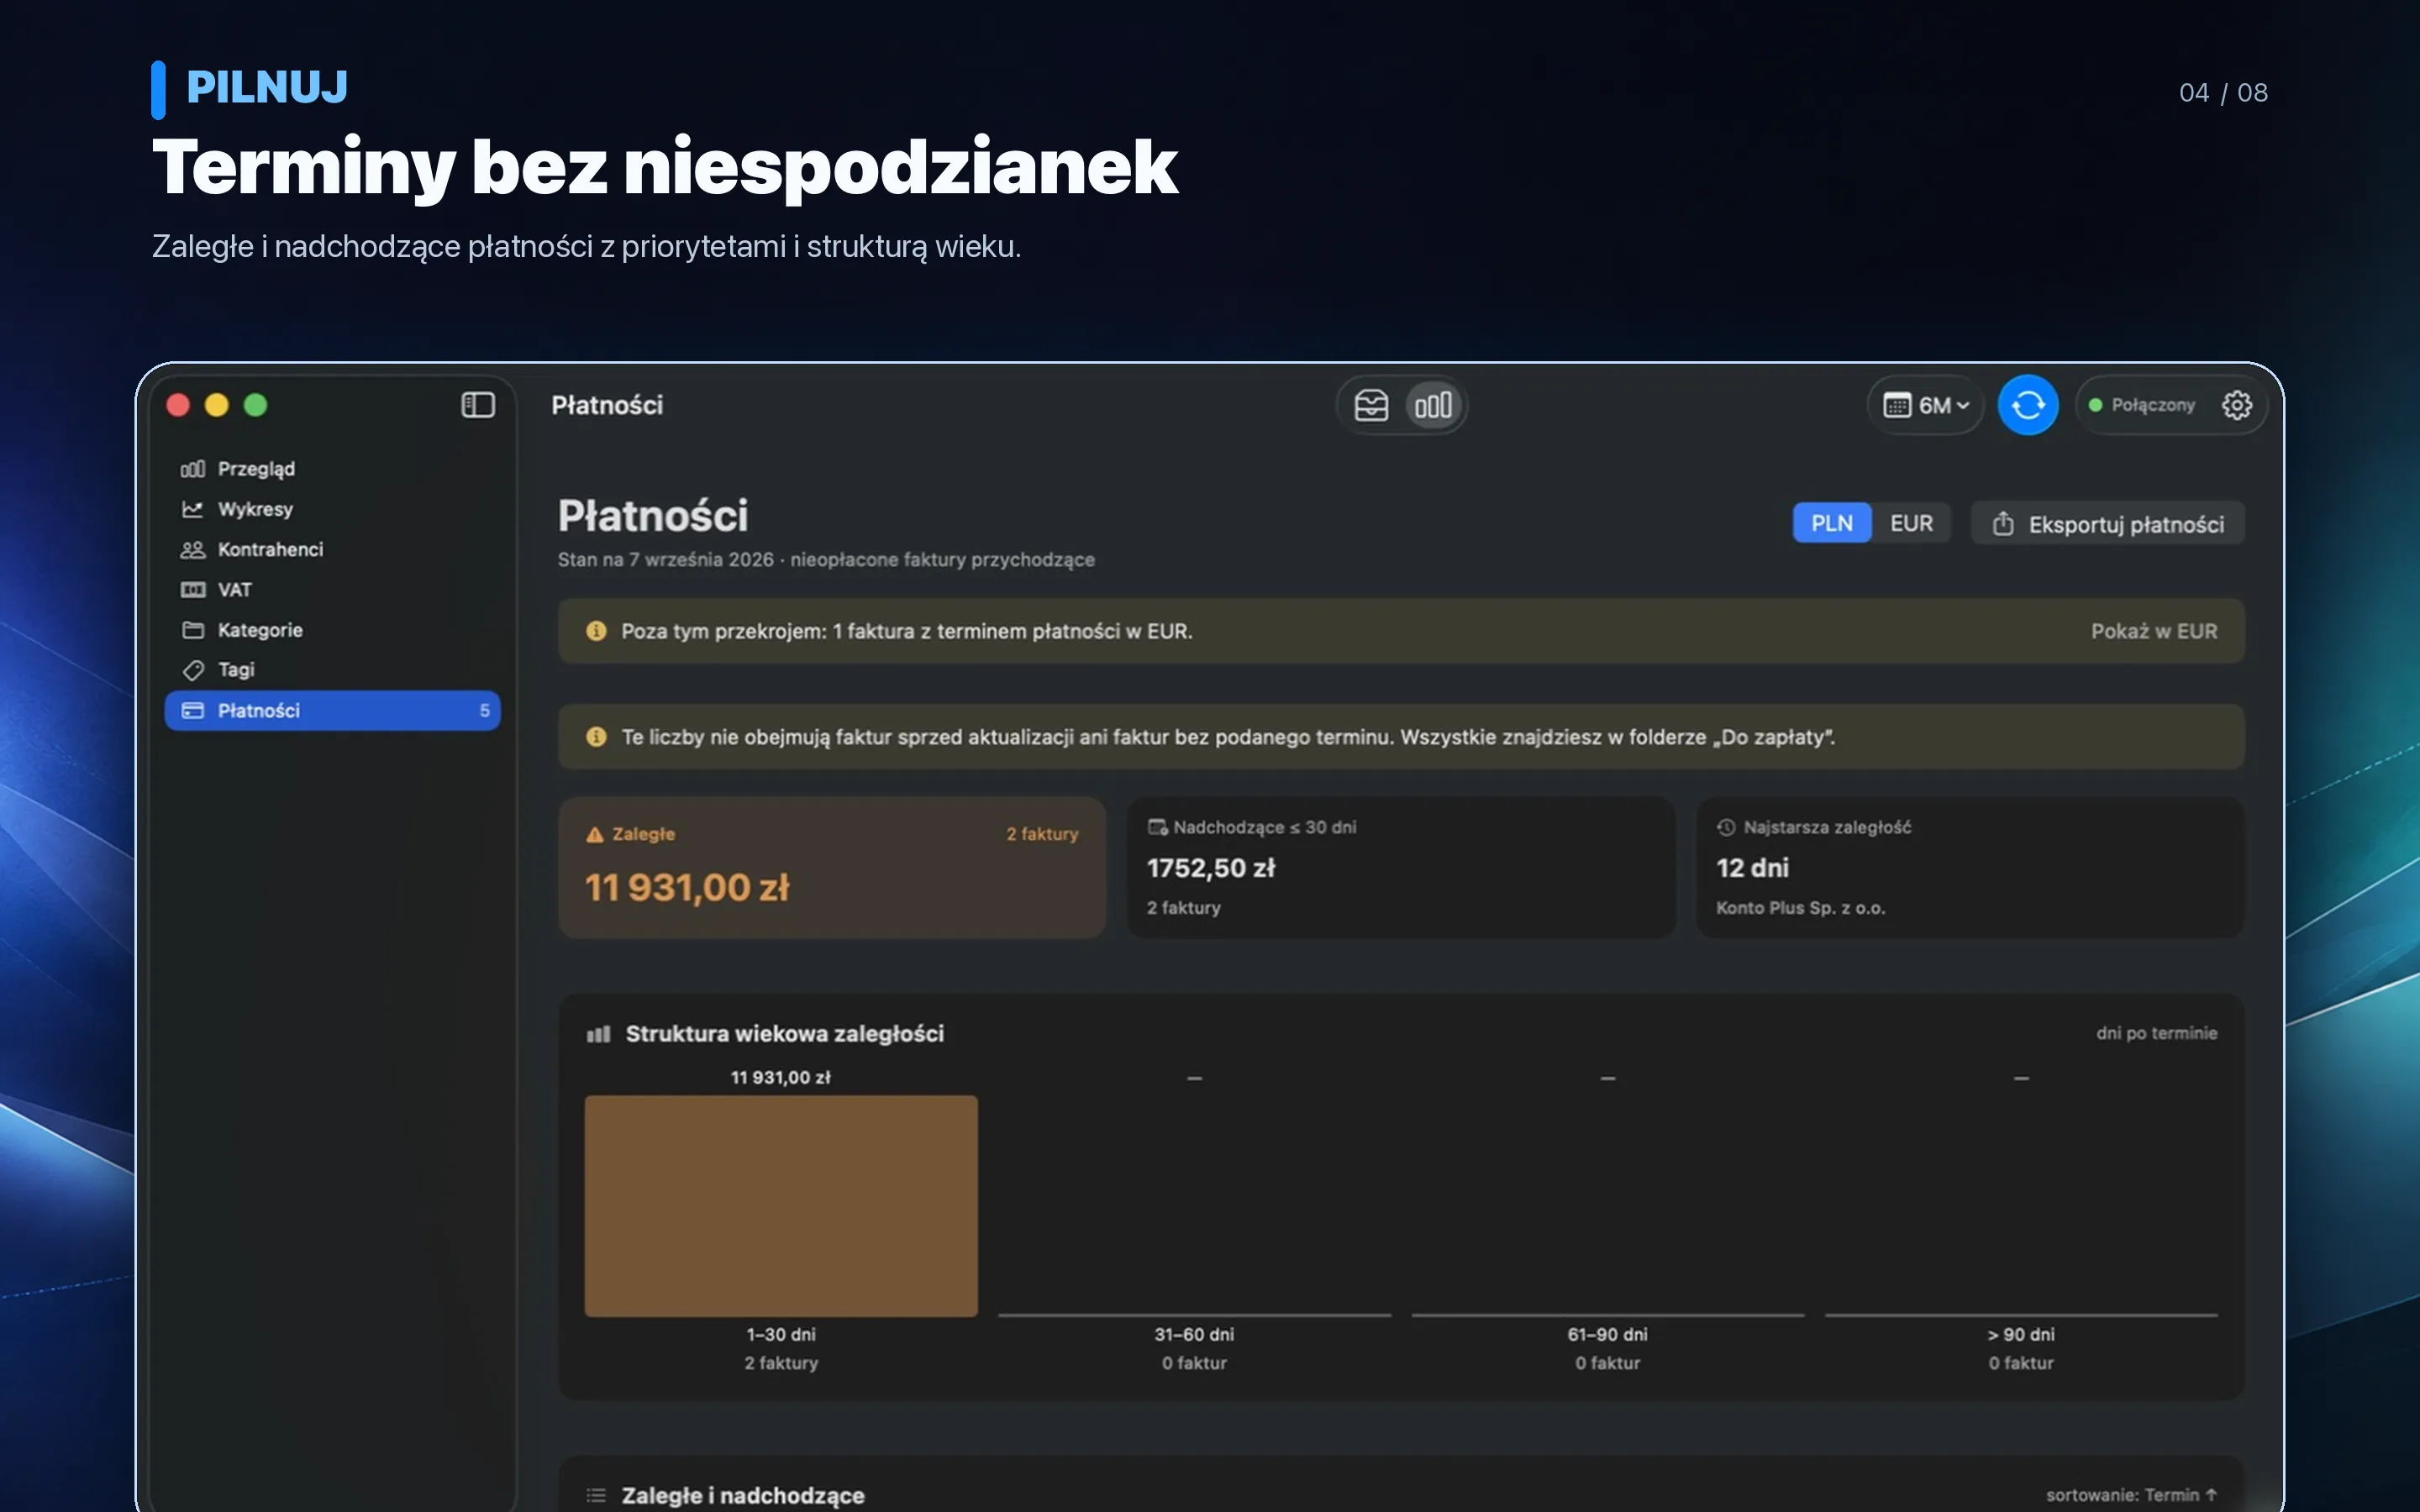Click the Tagi tag icon
2420x1512 pixels.
click(x=193, y=670)
